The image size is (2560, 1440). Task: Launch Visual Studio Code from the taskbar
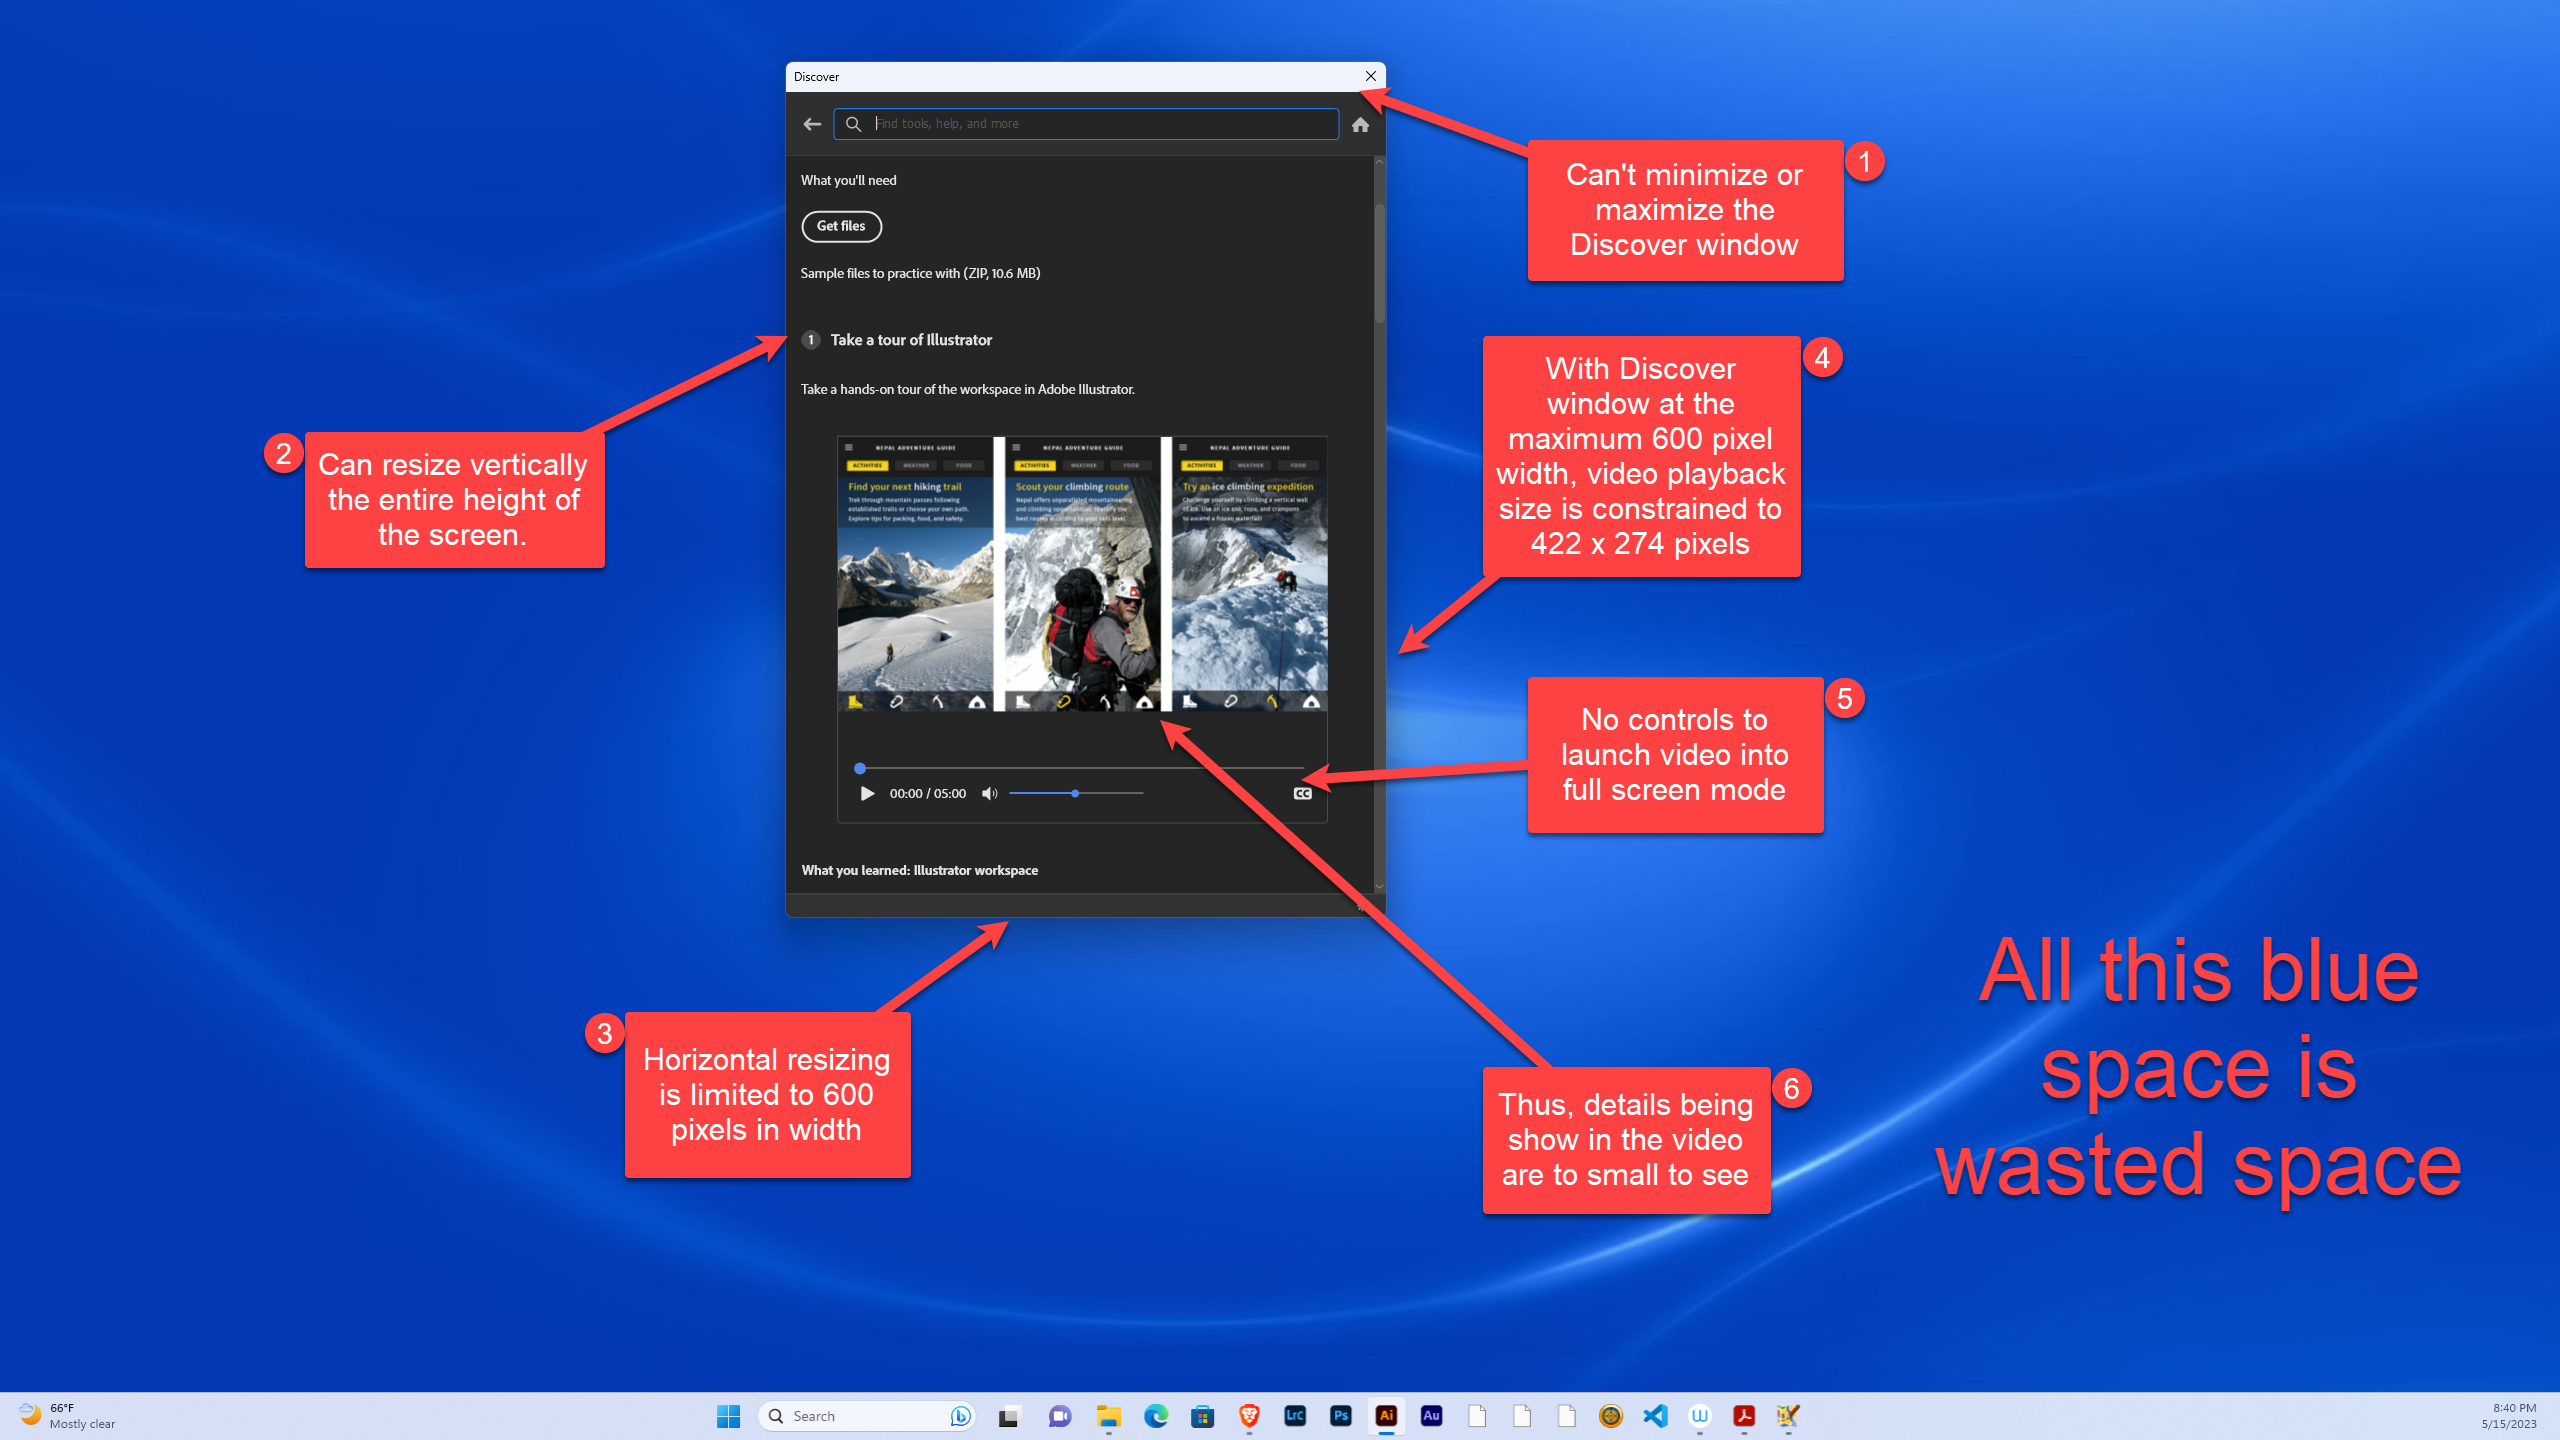[x=1655, y=1416]
